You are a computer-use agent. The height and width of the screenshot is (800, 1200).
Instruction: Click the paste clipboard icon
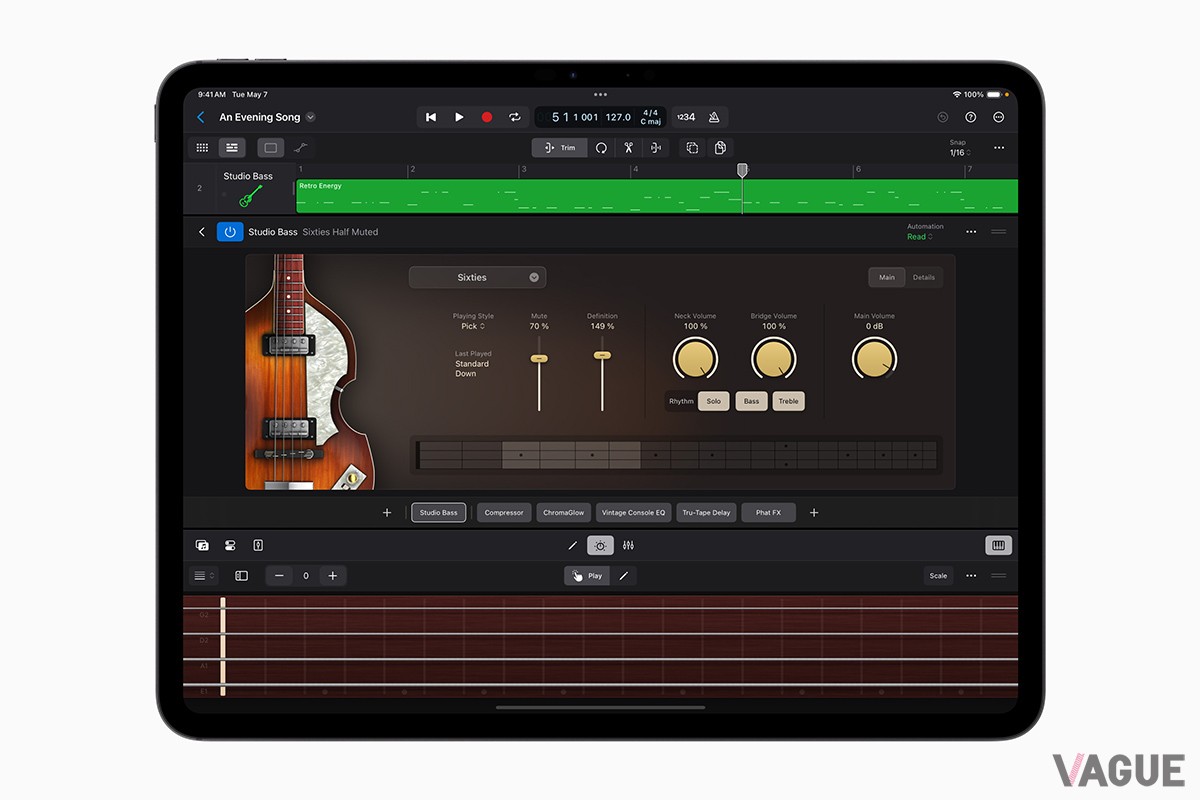720,147
